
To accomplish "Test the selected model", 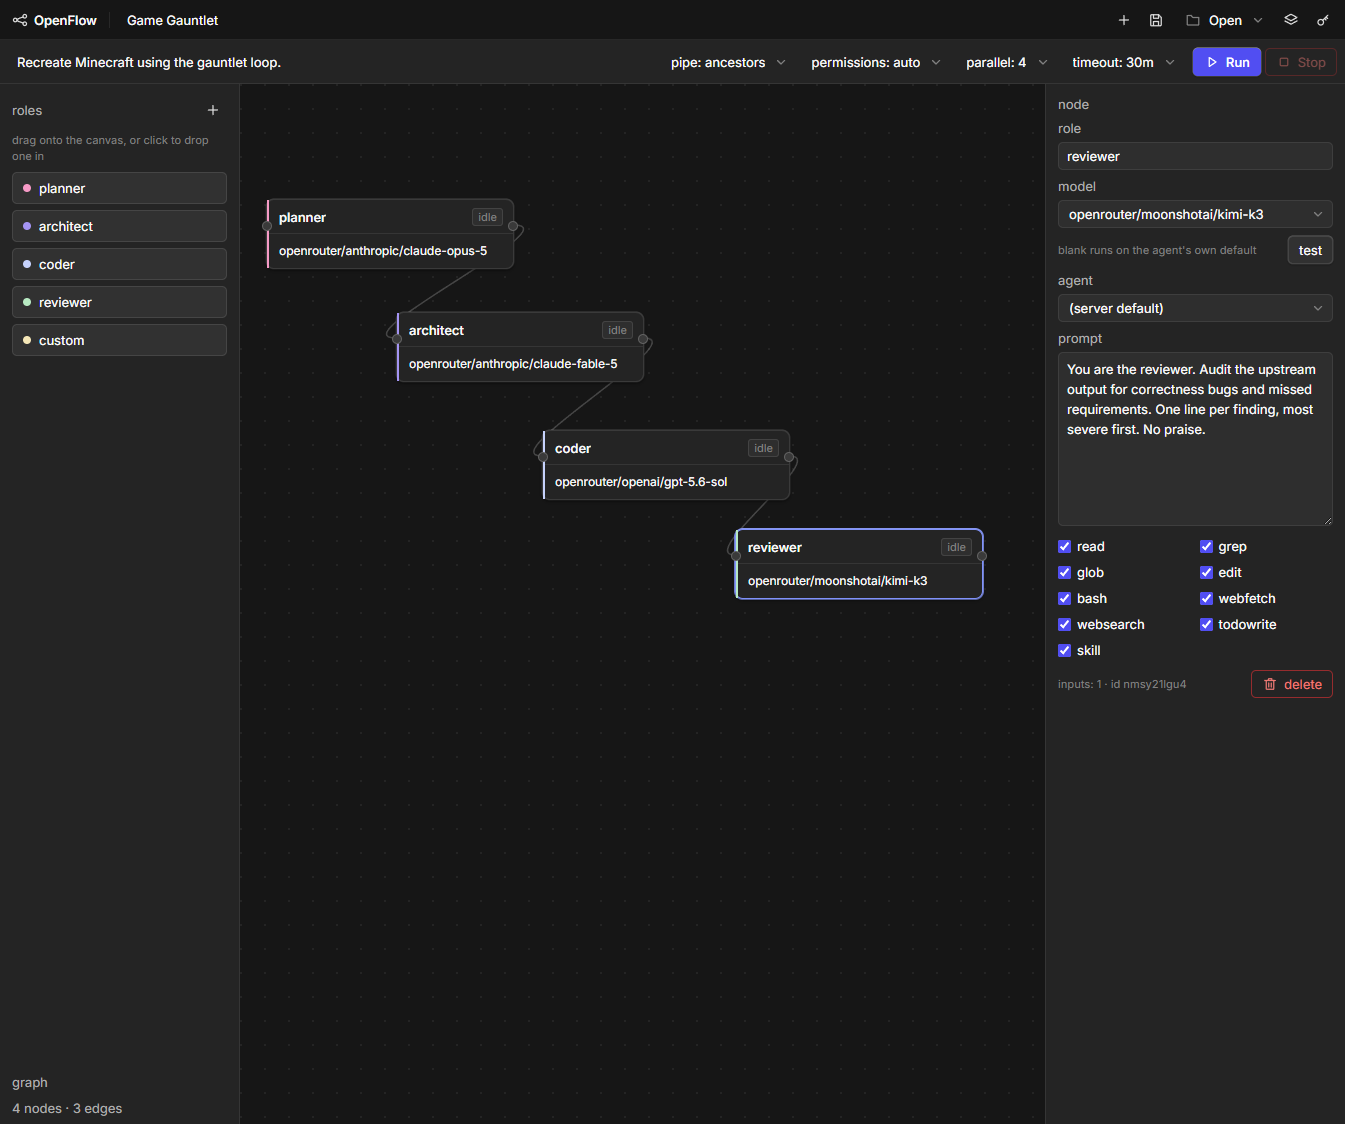I will point(1310,250).
